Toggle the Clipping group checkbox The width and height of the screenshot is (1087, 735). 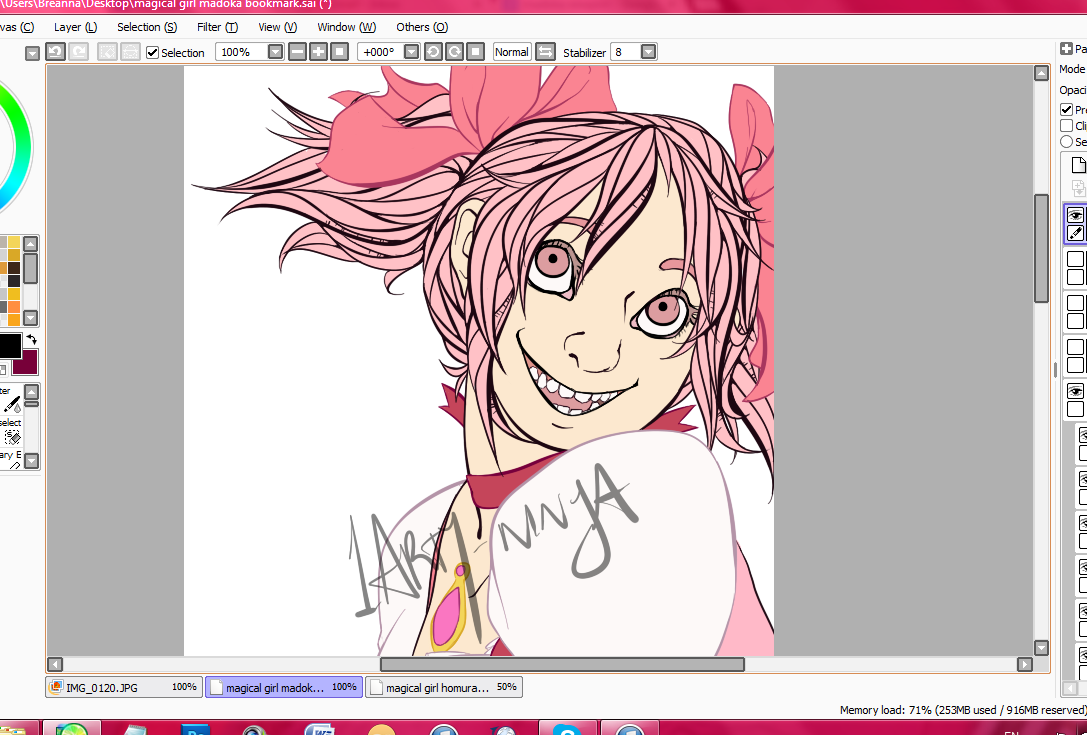point(1066,126)
